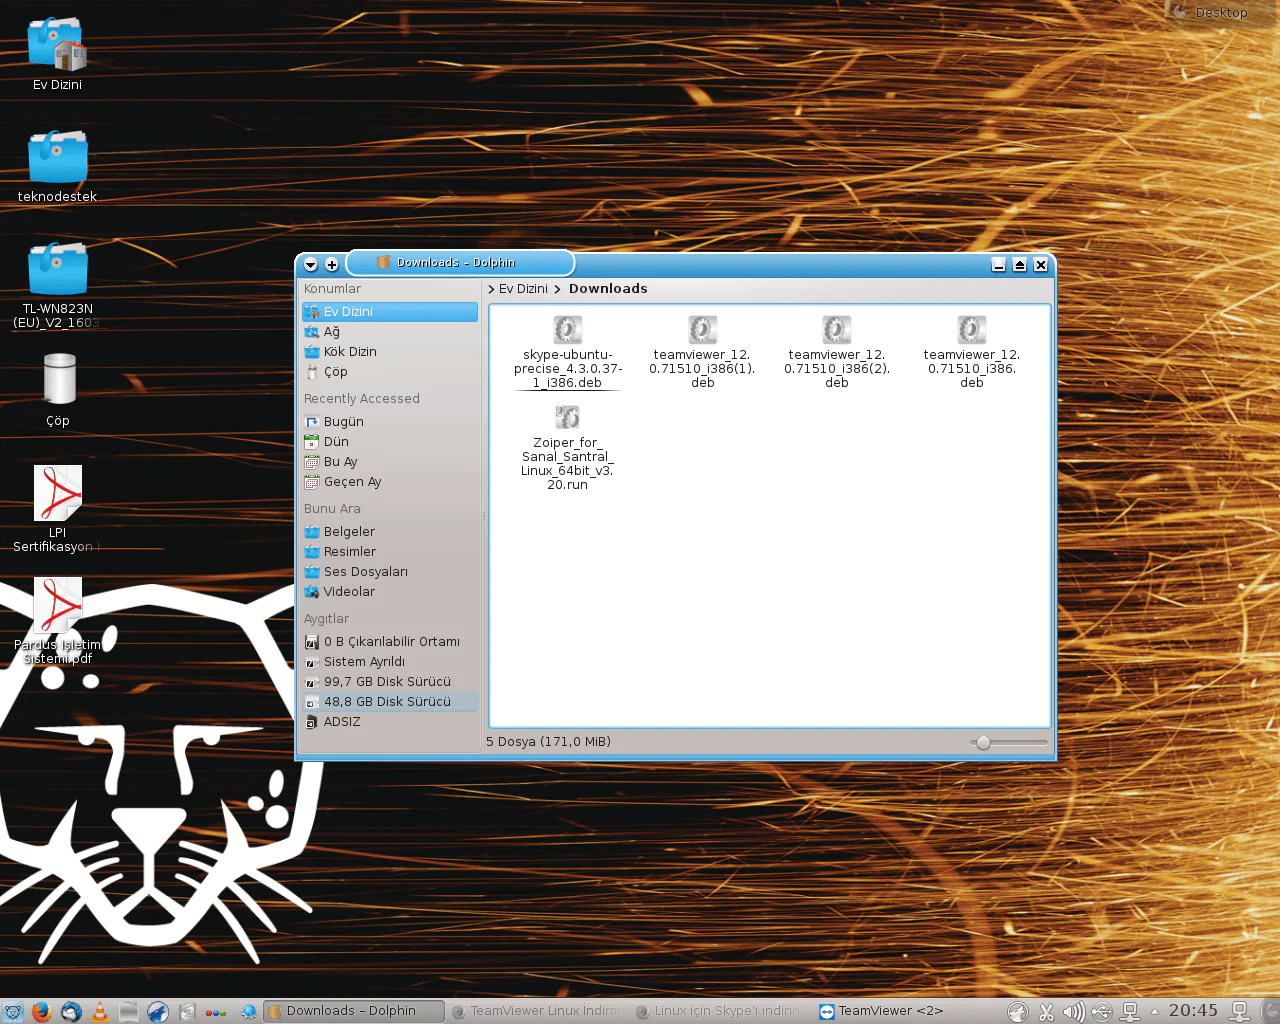Launch Firefox from the taskbar

tap(41, 1012)
